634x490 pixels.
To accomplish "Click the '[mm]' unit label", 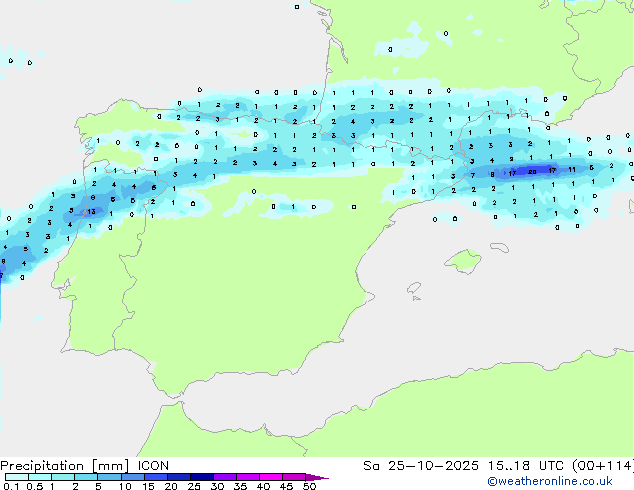I will [x=111, y=466].
